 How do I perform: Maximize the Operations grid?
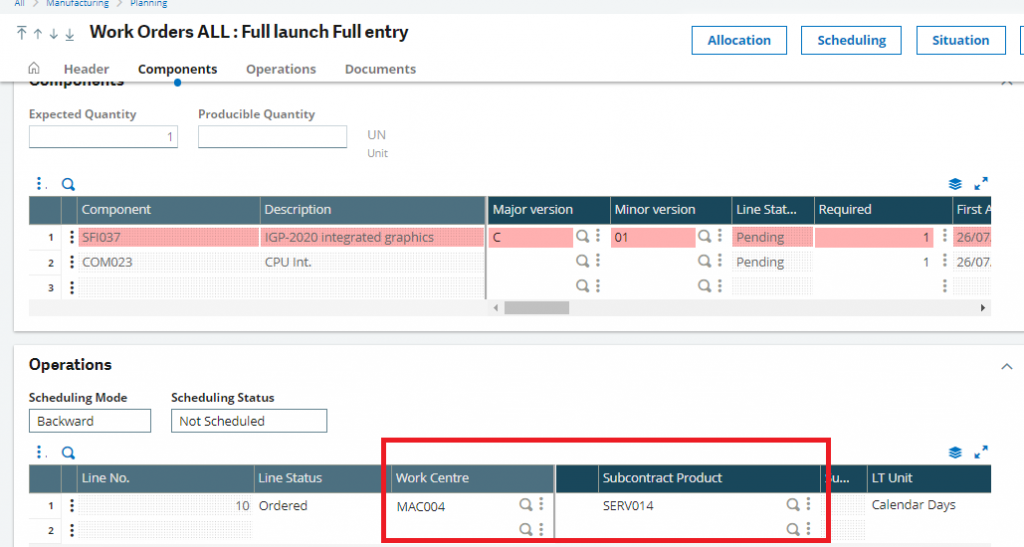981,452
